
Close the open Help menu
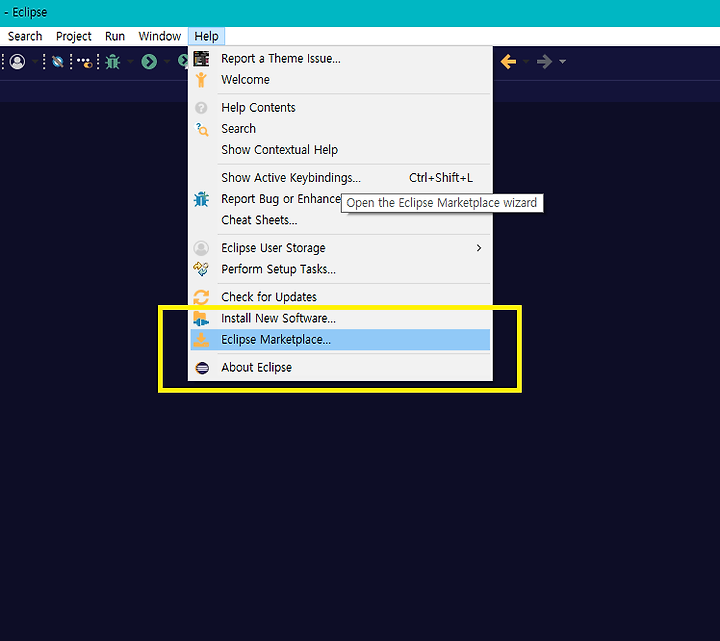[206, 36]
